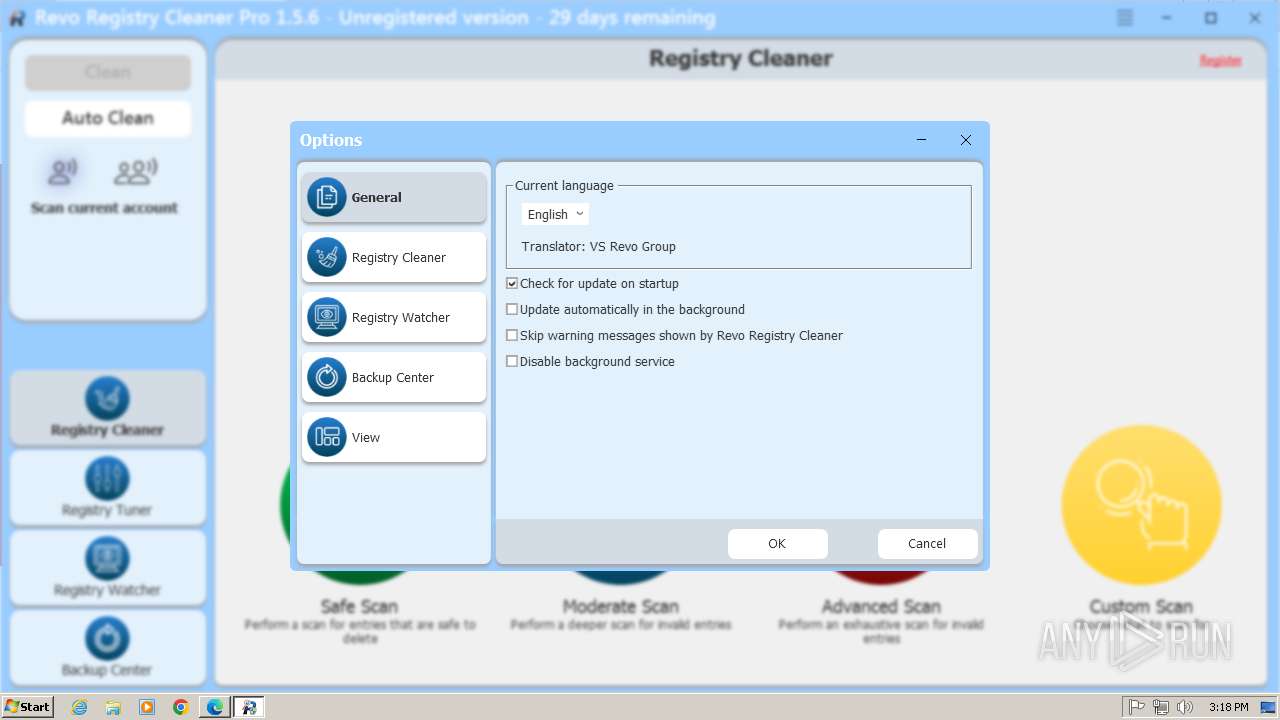Close the Options dialog with X
The image size is (1280, 720).
[x=965, y=140]
